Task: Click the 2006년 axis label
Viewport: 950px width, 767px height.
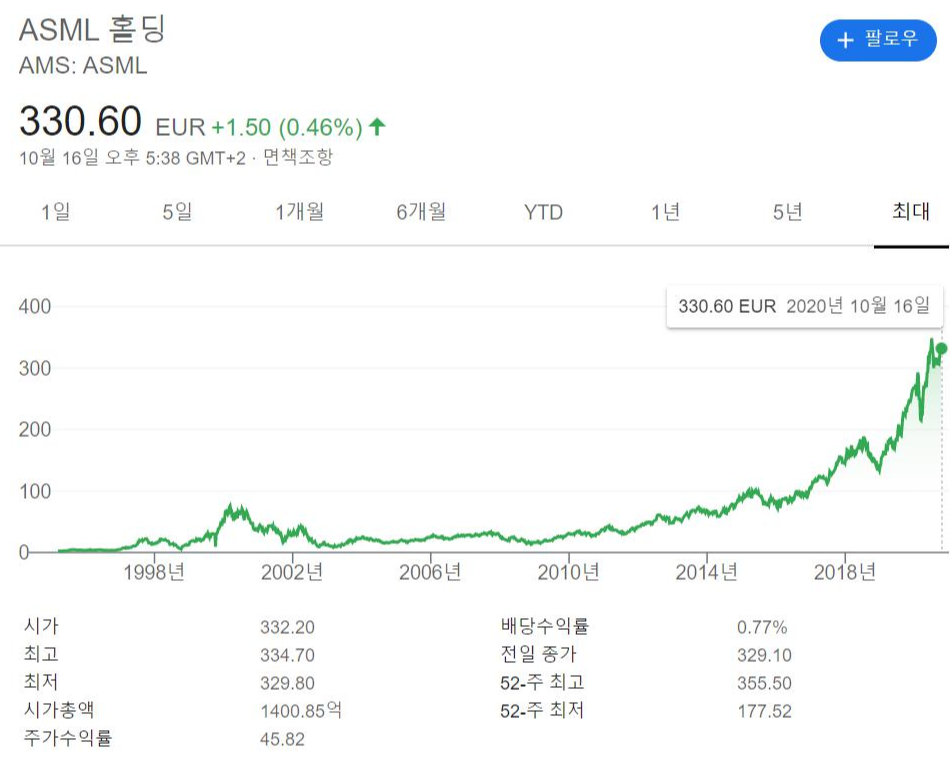Action: coord(430,571)
